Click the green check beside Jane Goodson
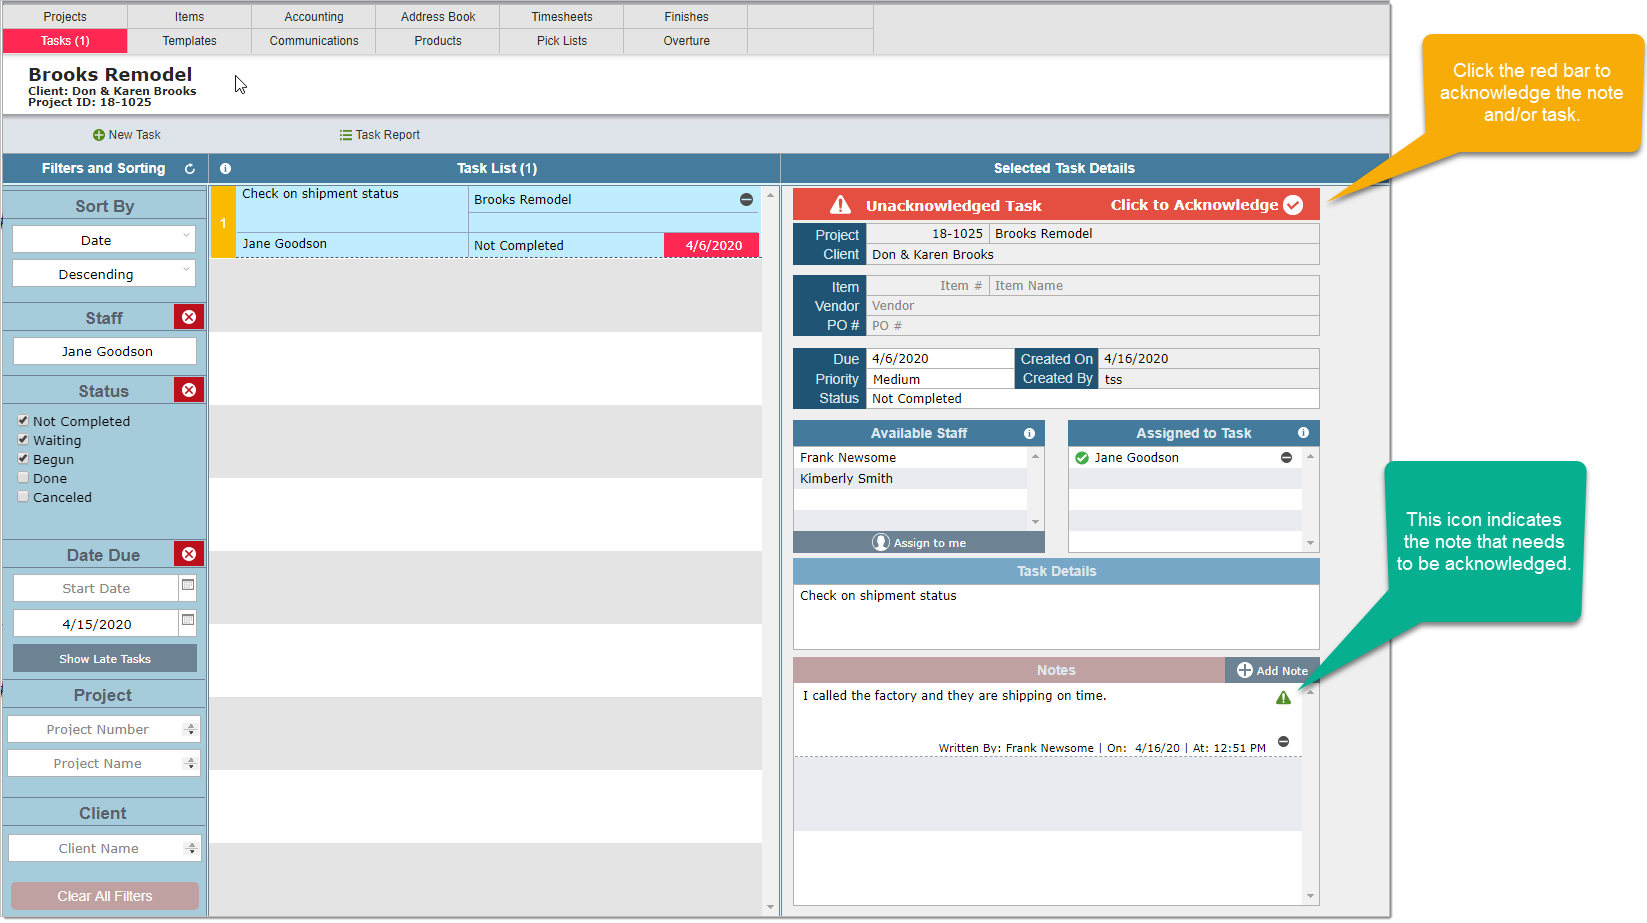This screenshot has height=923, width=1647. [1082, 458]
